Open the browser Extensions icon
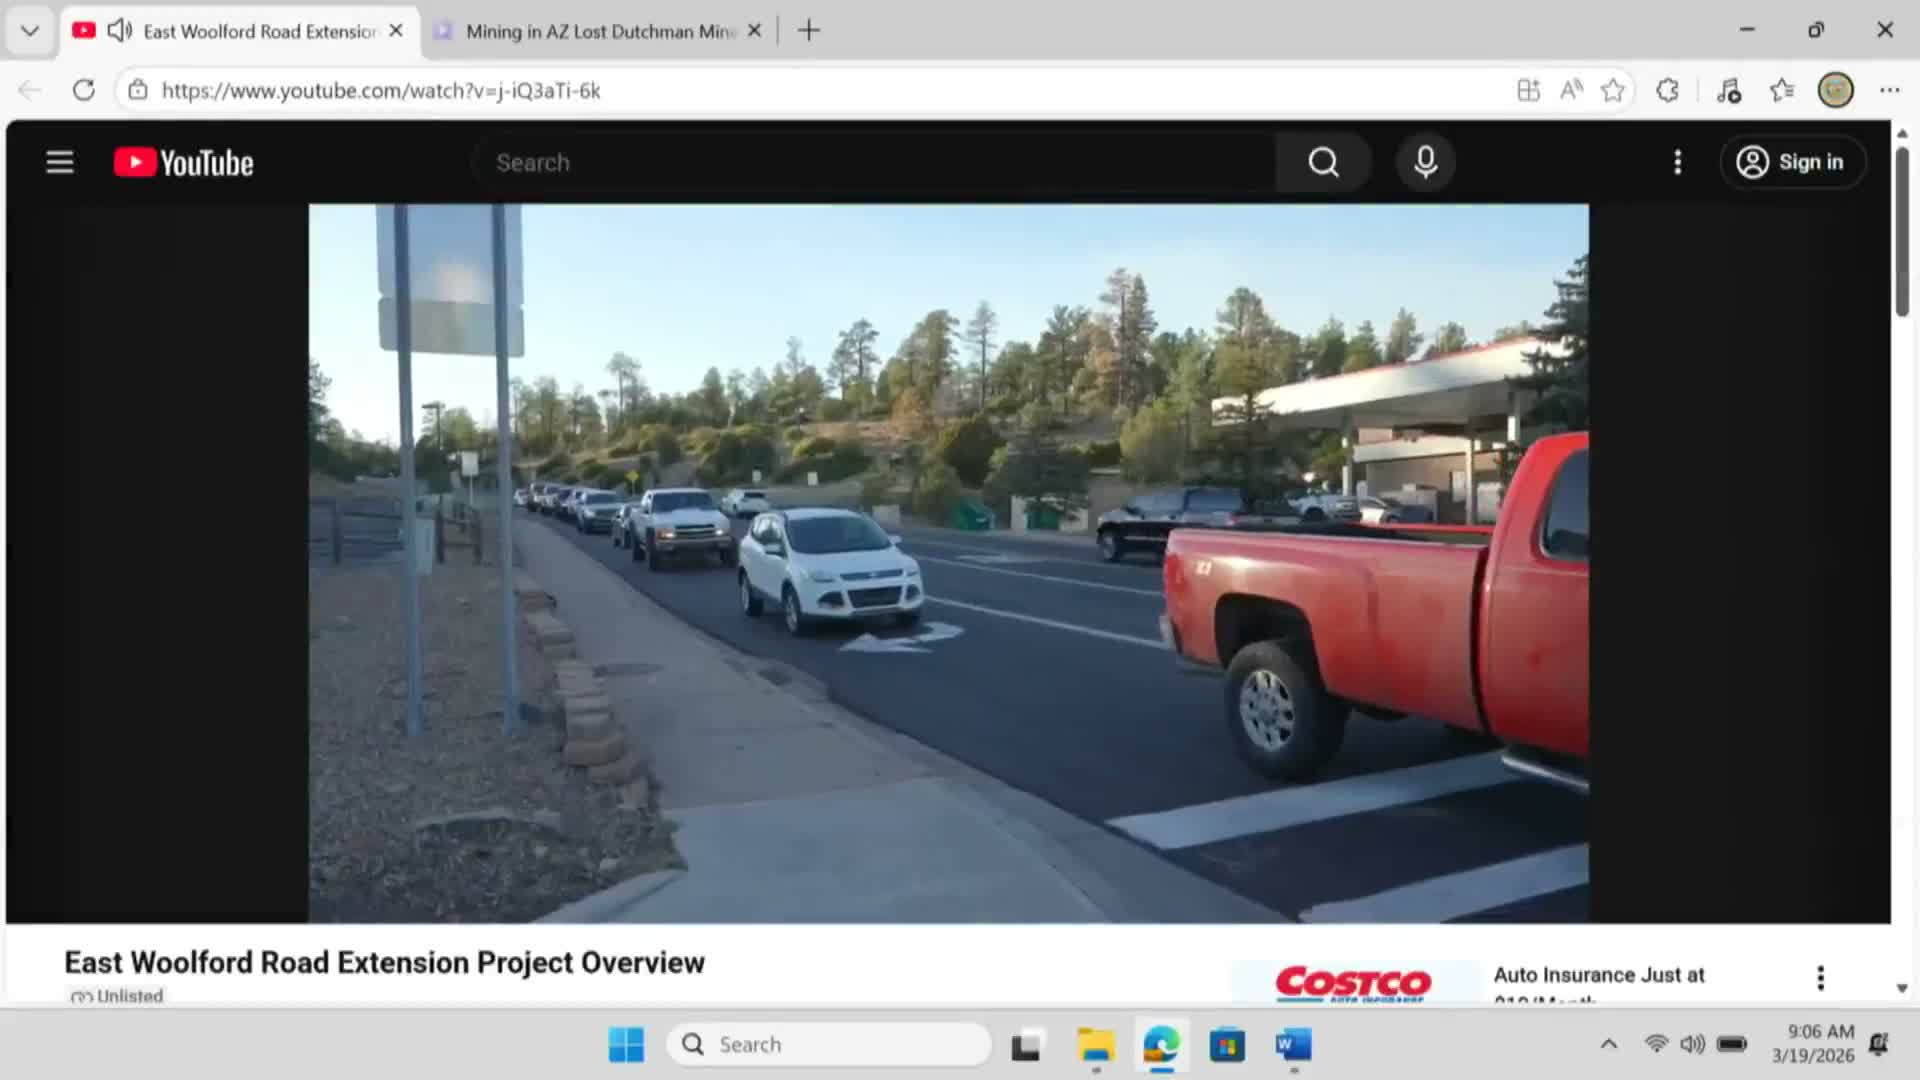The height and width of the screenshot is (1080, 1920). (1667, 90)
